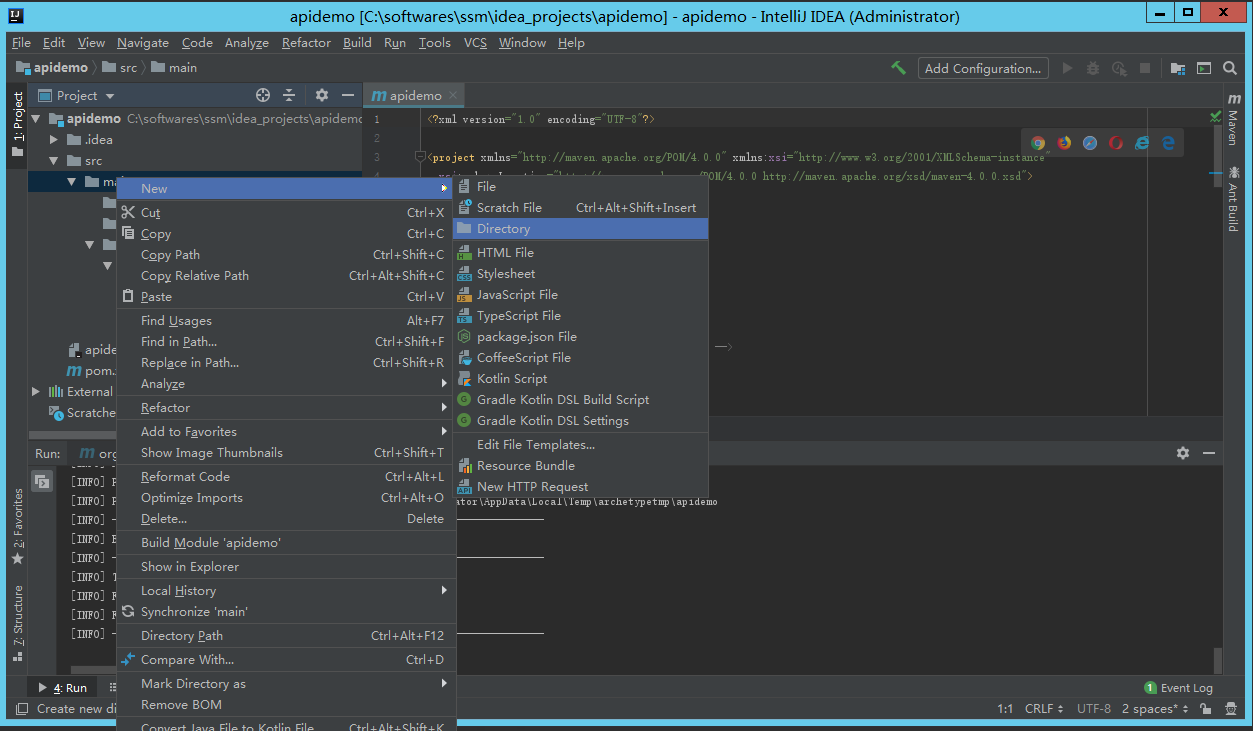The height and width of the screenshot is (731, 1253).
Task: Toggle the 4: Run tool window button
Action: click(63, 688)
